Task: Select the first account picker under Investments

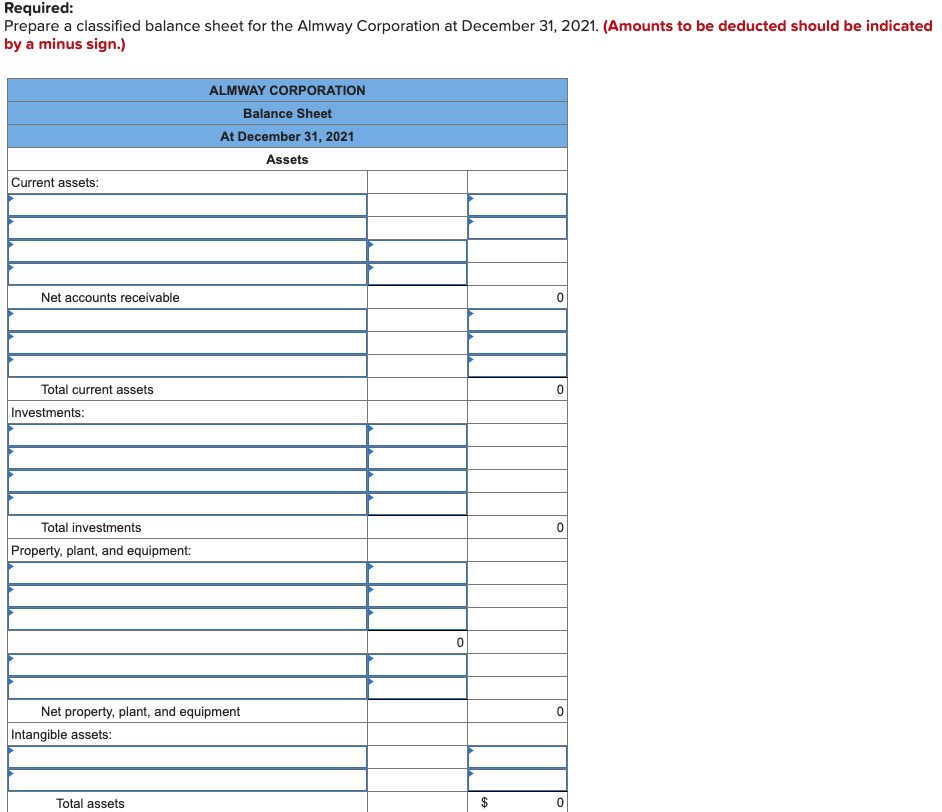Action: point(185,434)
